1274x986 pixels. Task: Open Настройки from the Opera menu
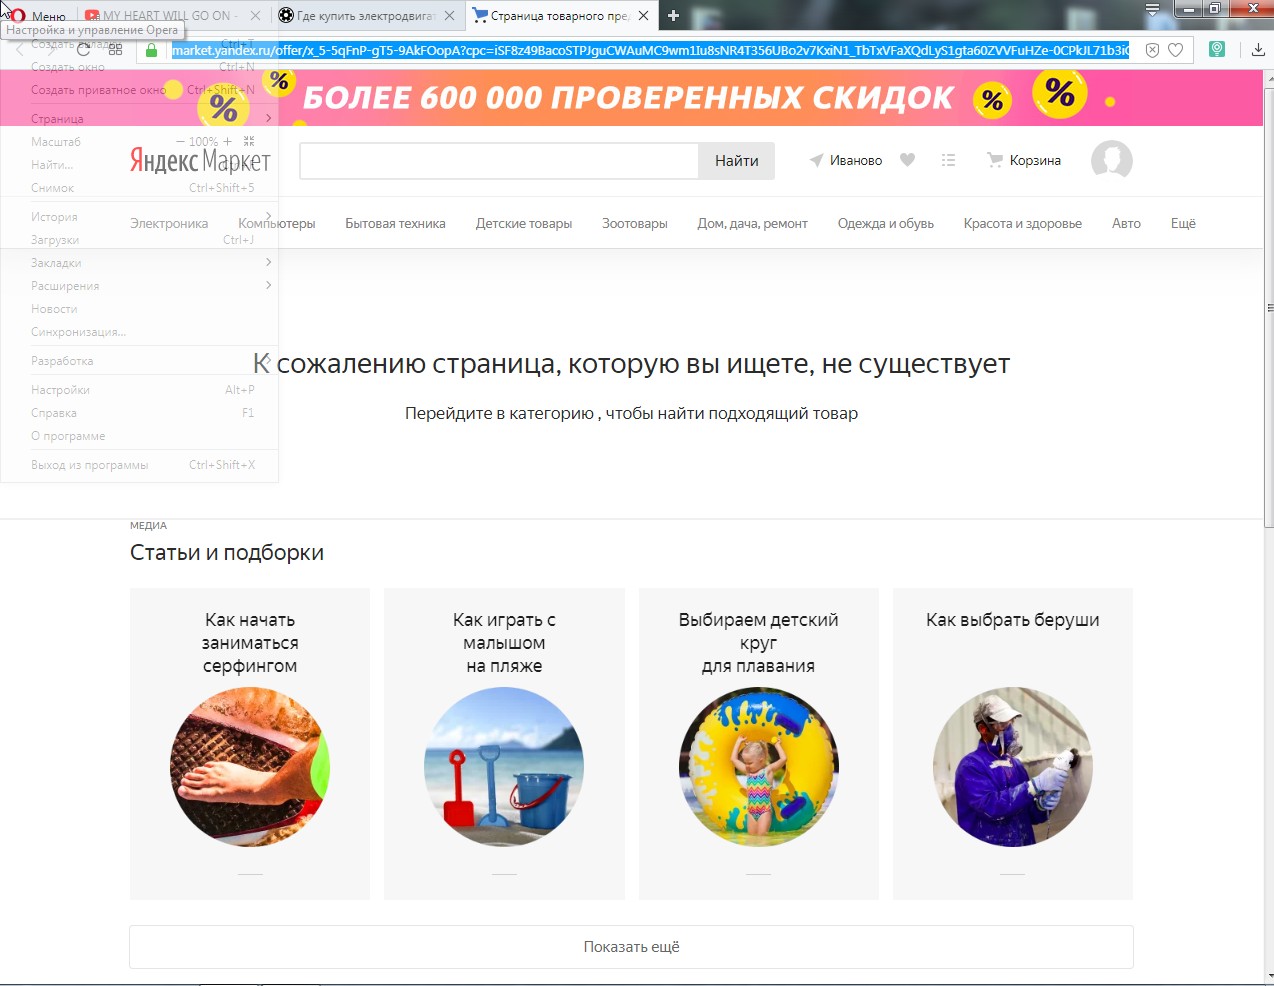tap(139, 390)
